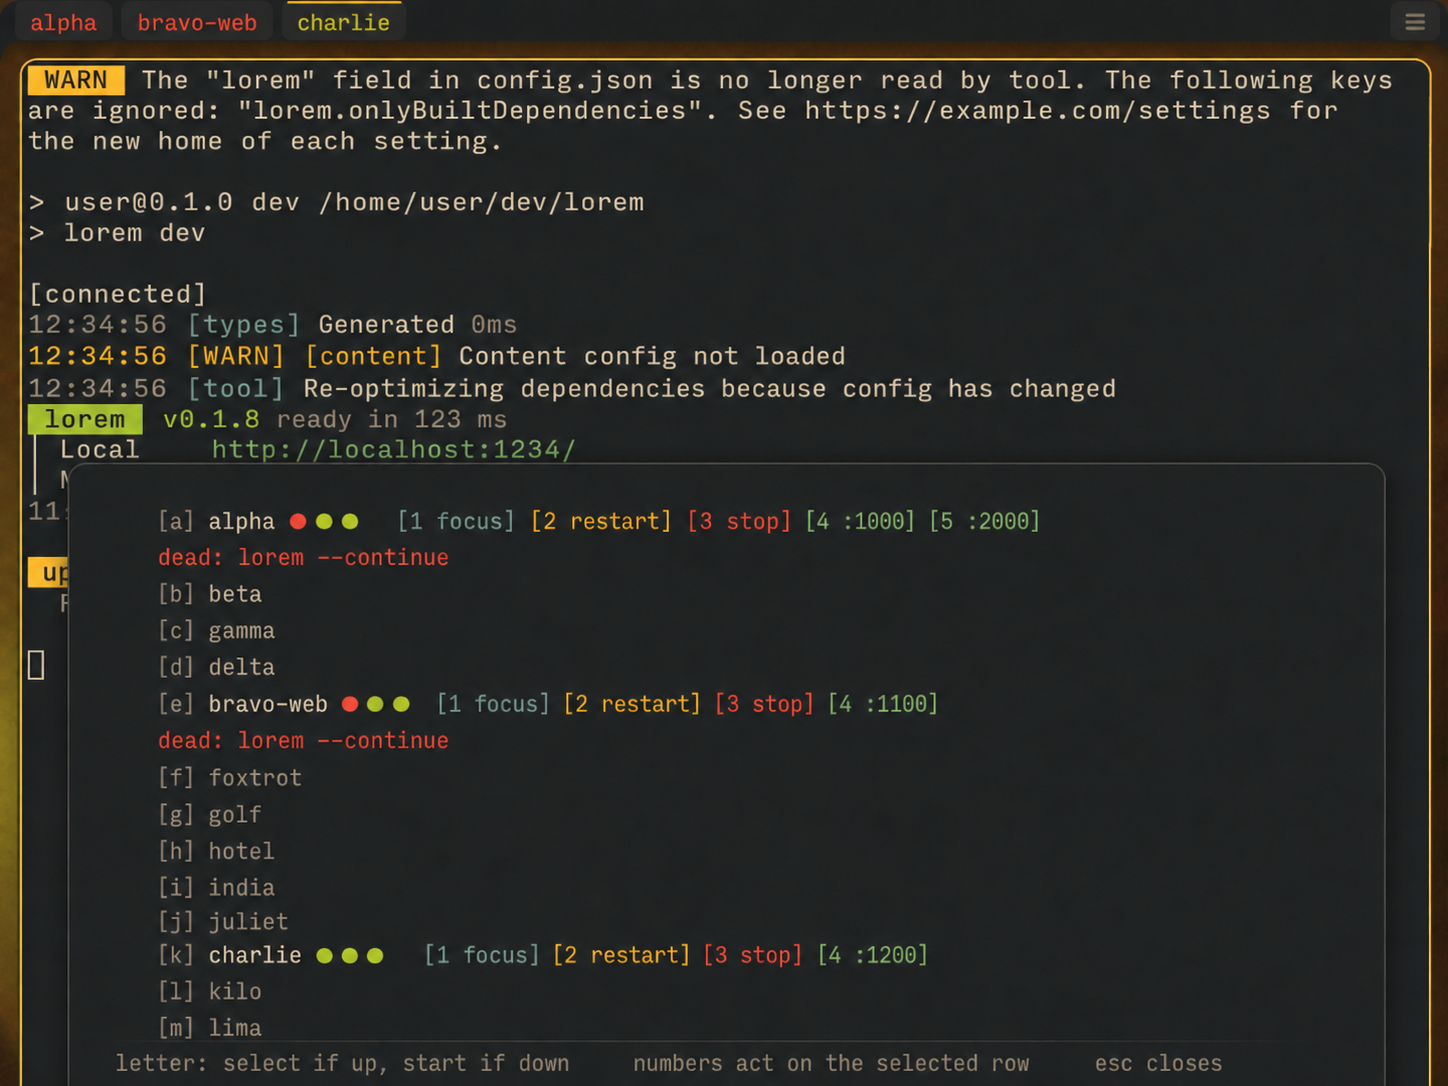Click the "> user@0.1.0 dev /home/user/dev/lorem" line
Image resolution: width=1448 pixels, height=1086 pixels.
[336, 202]
